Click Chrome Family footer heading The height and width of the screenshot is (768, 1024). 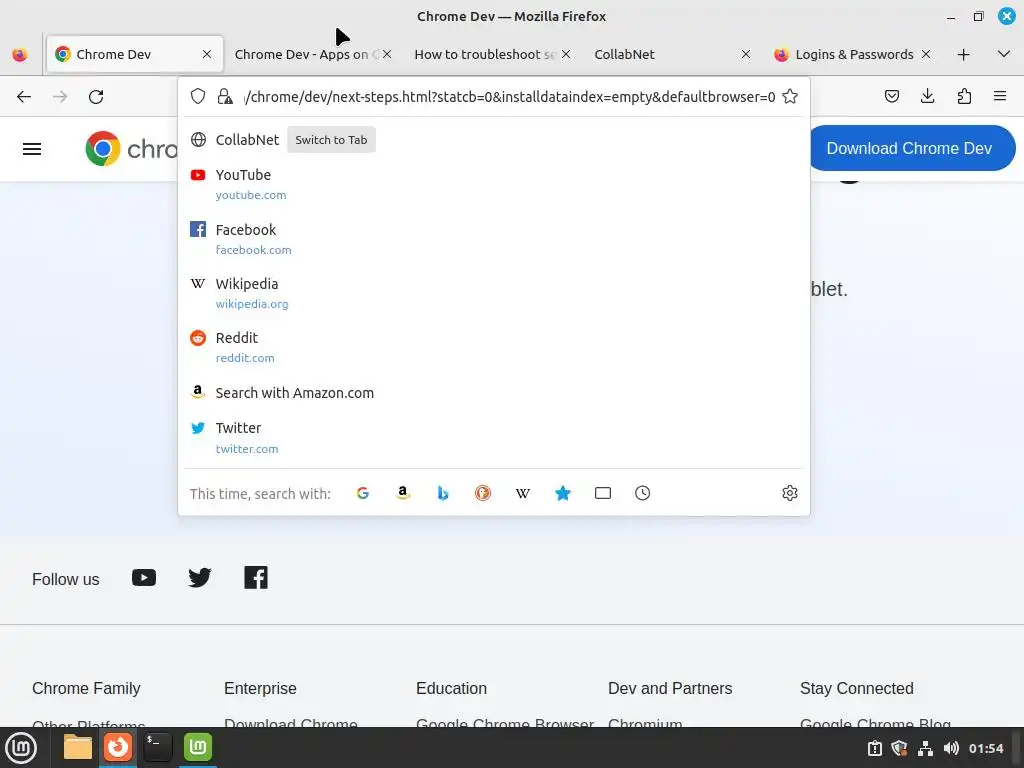(x=86, y=688)
